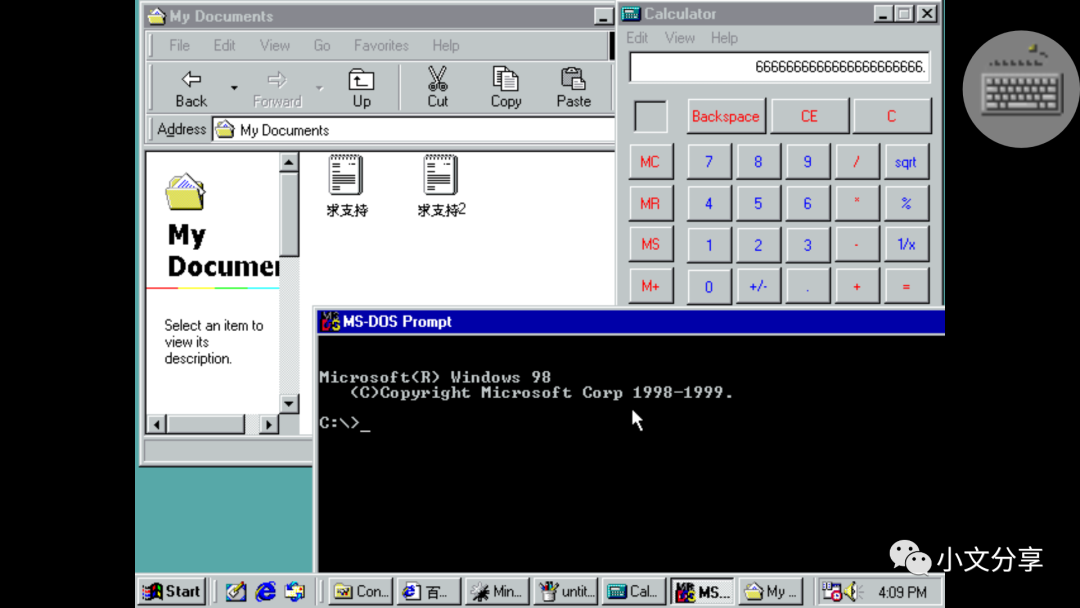Click the plus button in Calculator
This screenshot has width=1080, height=608.
click(857, 286)
